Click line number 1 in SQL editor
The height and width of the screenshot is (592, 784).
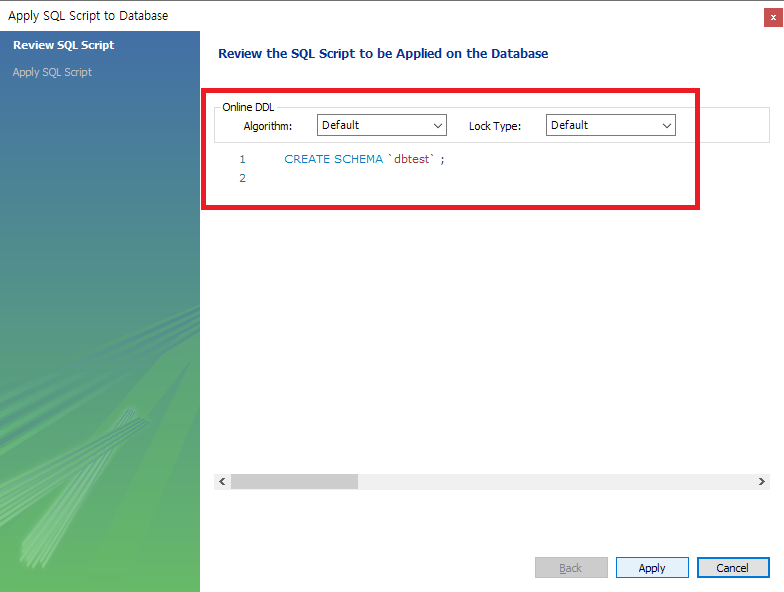pyautogui.click(x=242, y=159)
